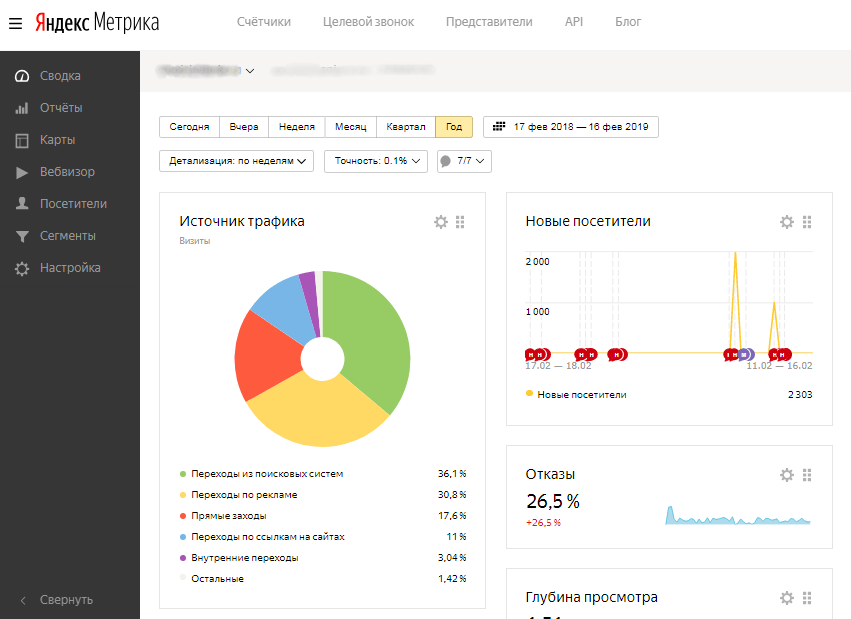Viewport: 851px width, 619px height.
Task: Open the date range calendar picker
Action: point(570,127)
